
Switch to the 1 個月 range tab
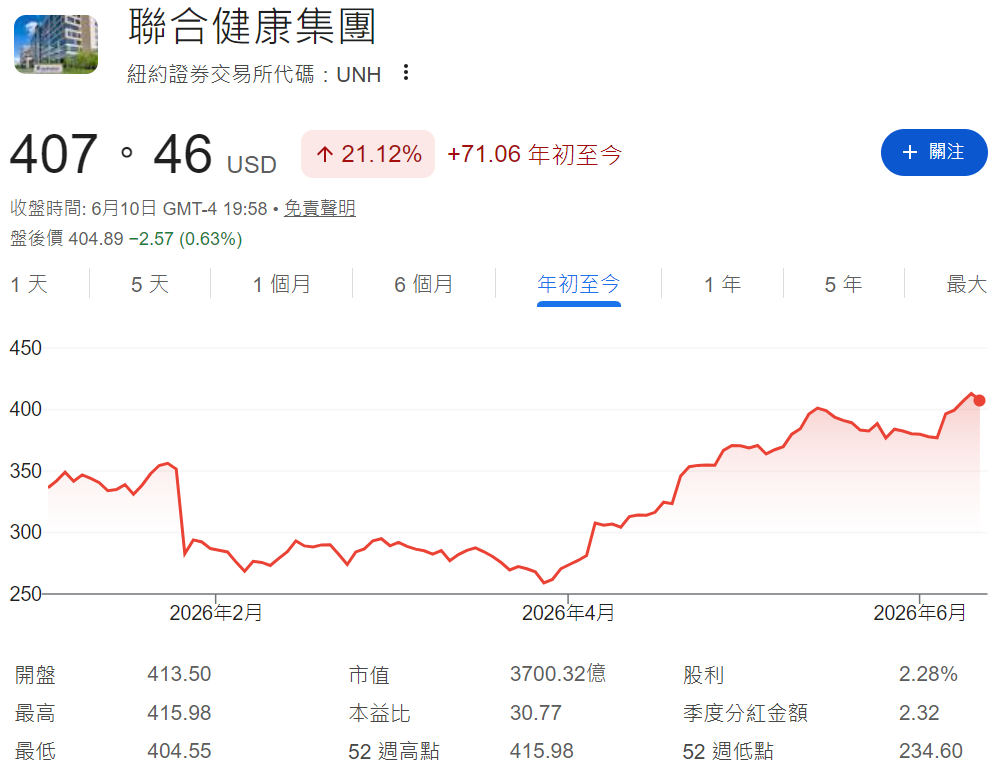click(282, 284)
